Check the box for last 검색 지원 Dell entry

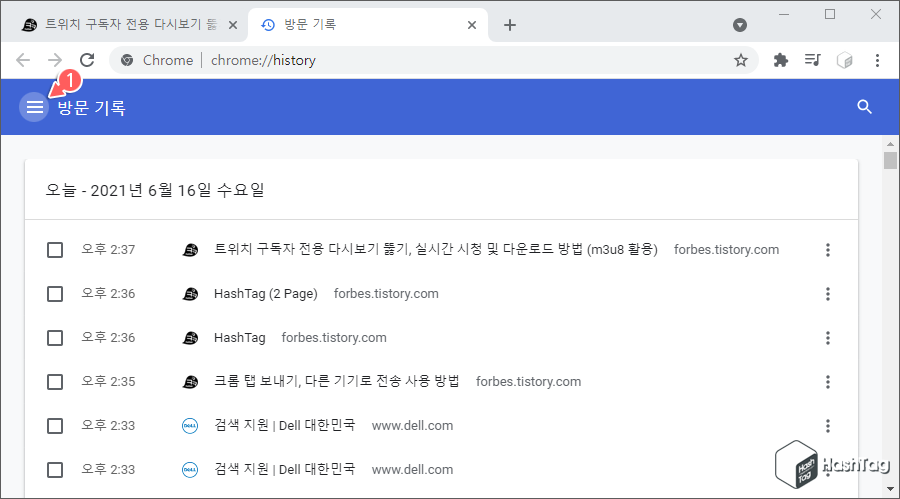[x=55, y=470]
